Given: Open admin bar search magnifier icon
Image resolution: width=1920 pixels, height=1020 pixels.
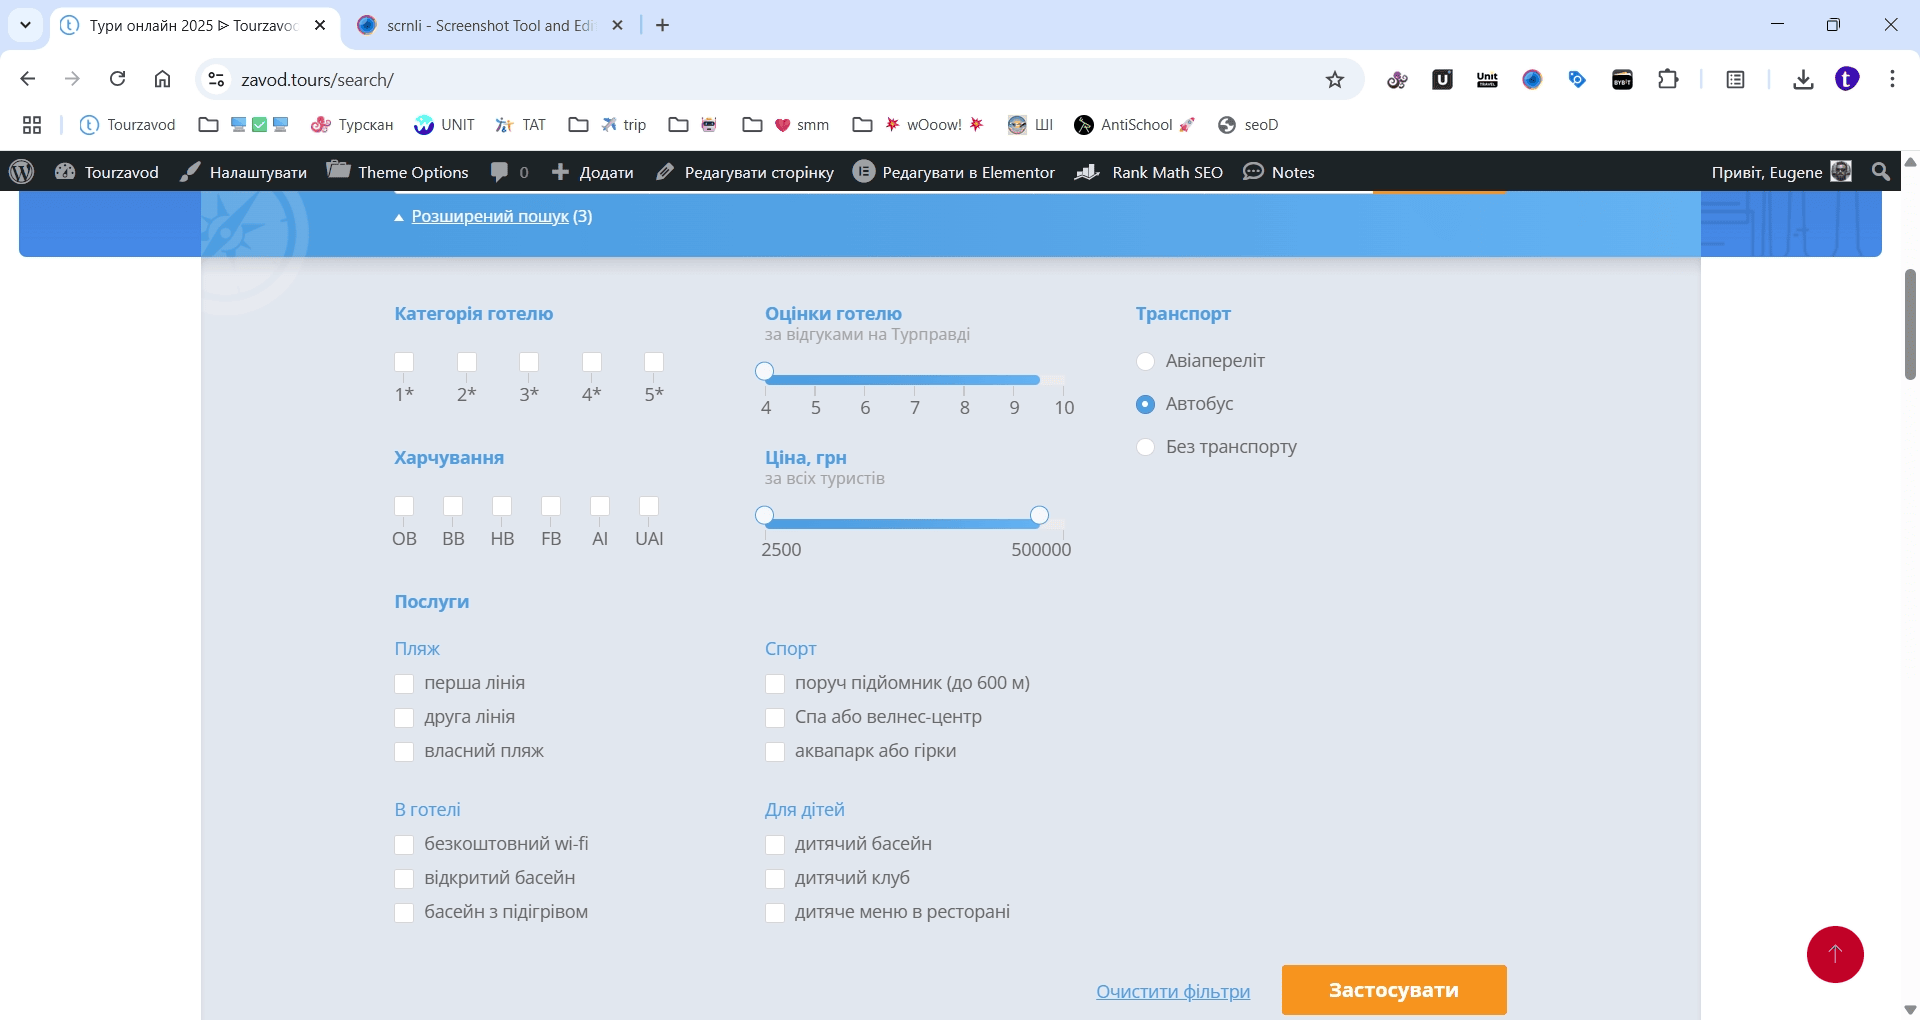Looking at the screenshot, I should 1880,172.
